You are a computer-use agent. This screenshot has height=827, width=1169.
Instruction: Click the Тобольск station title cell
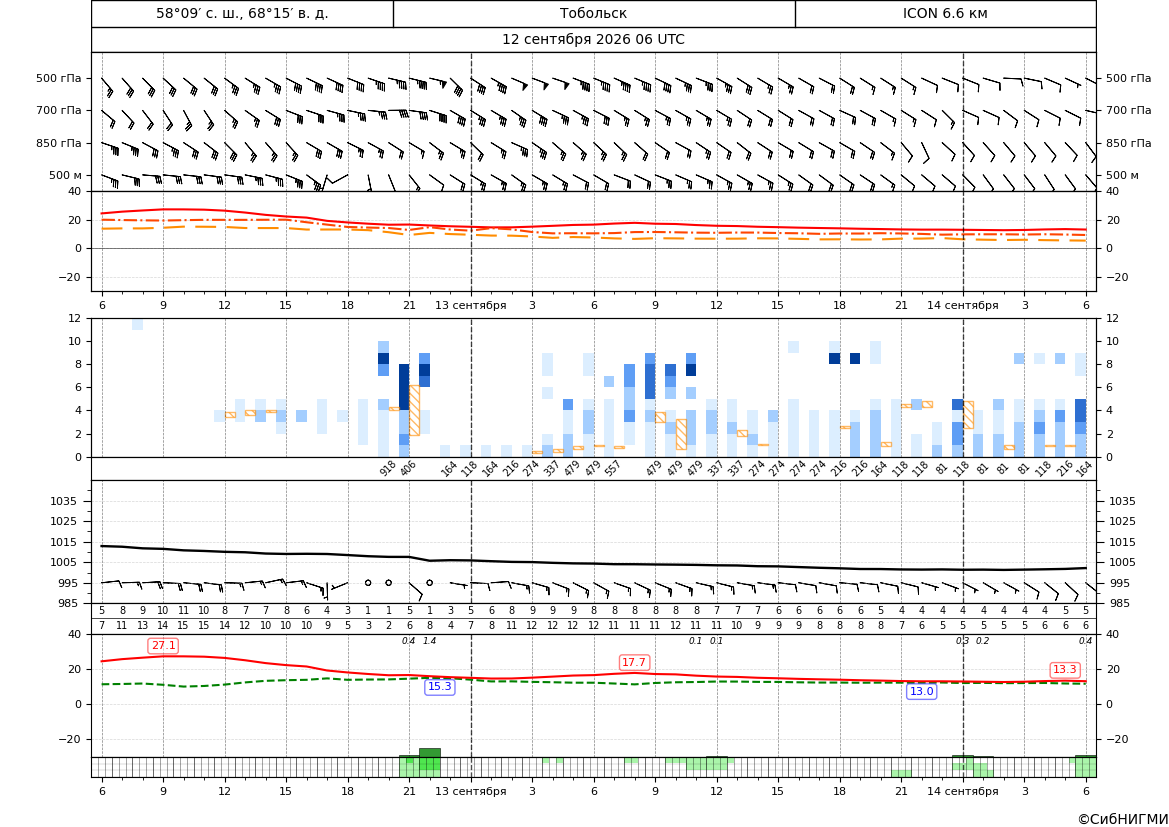pos(593,13)
